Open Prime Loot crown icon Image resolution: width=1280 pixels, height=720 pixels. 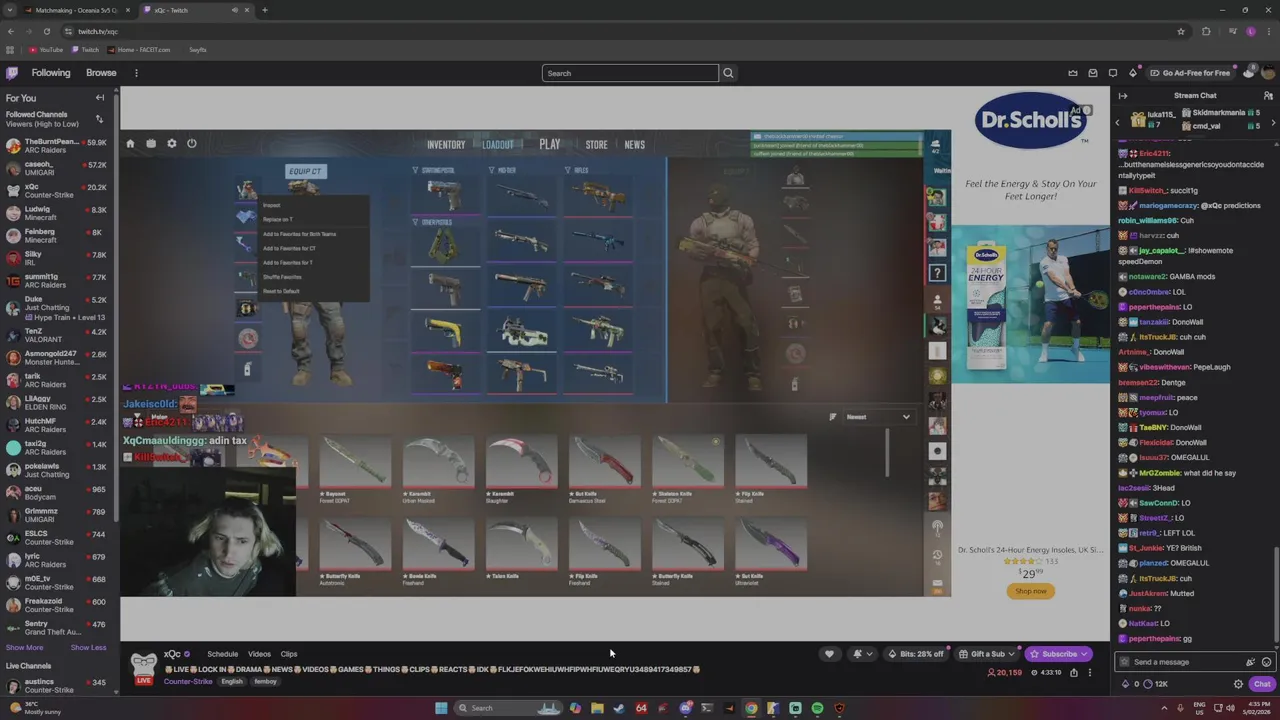tap(1073, 73)
